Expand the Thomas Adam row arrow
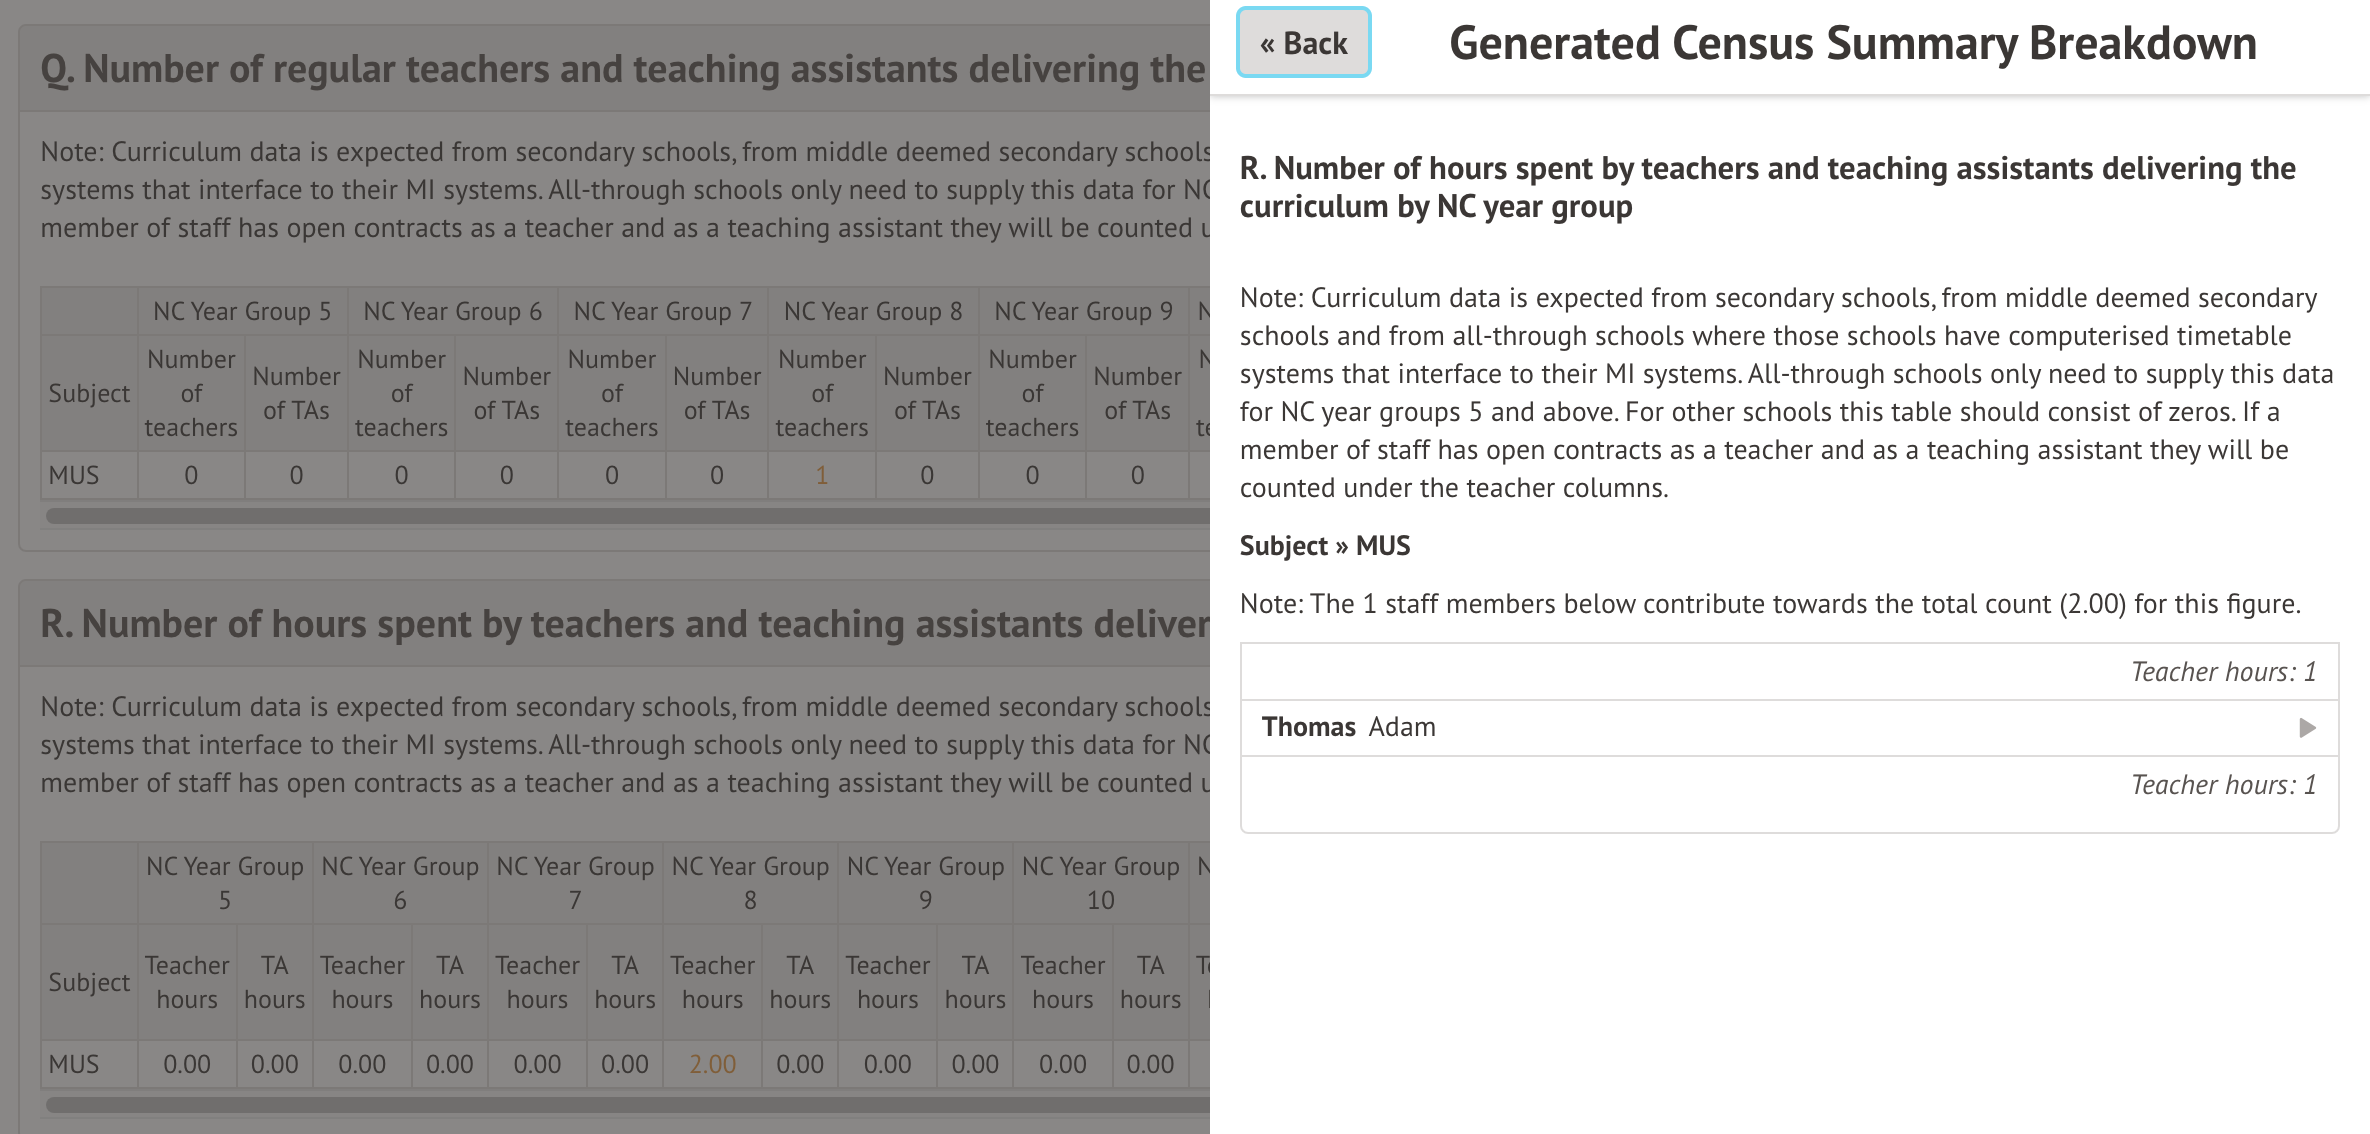2370x1134 pixels. pos(2307,728)
